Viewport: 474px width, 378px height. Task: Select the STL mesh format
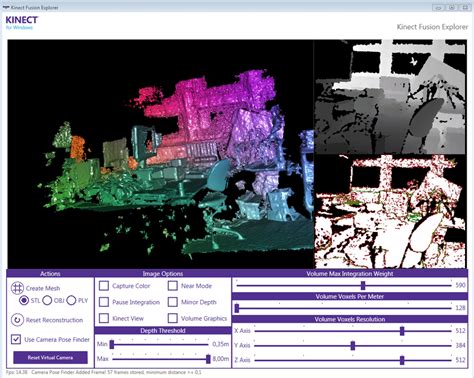24,300
